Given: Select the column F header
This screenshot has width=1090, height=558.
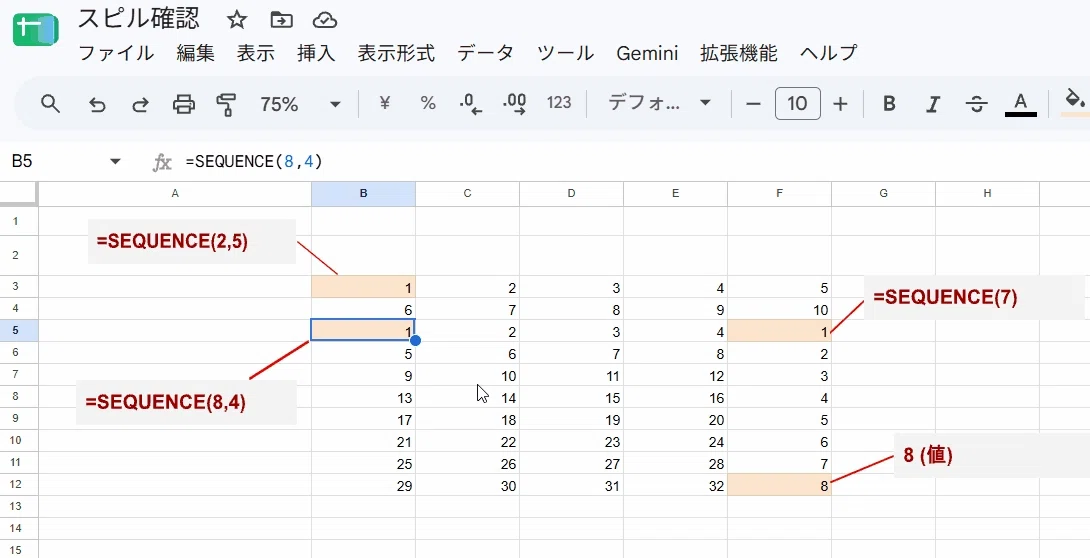Looking at the screenshot, I should (779, 194).
